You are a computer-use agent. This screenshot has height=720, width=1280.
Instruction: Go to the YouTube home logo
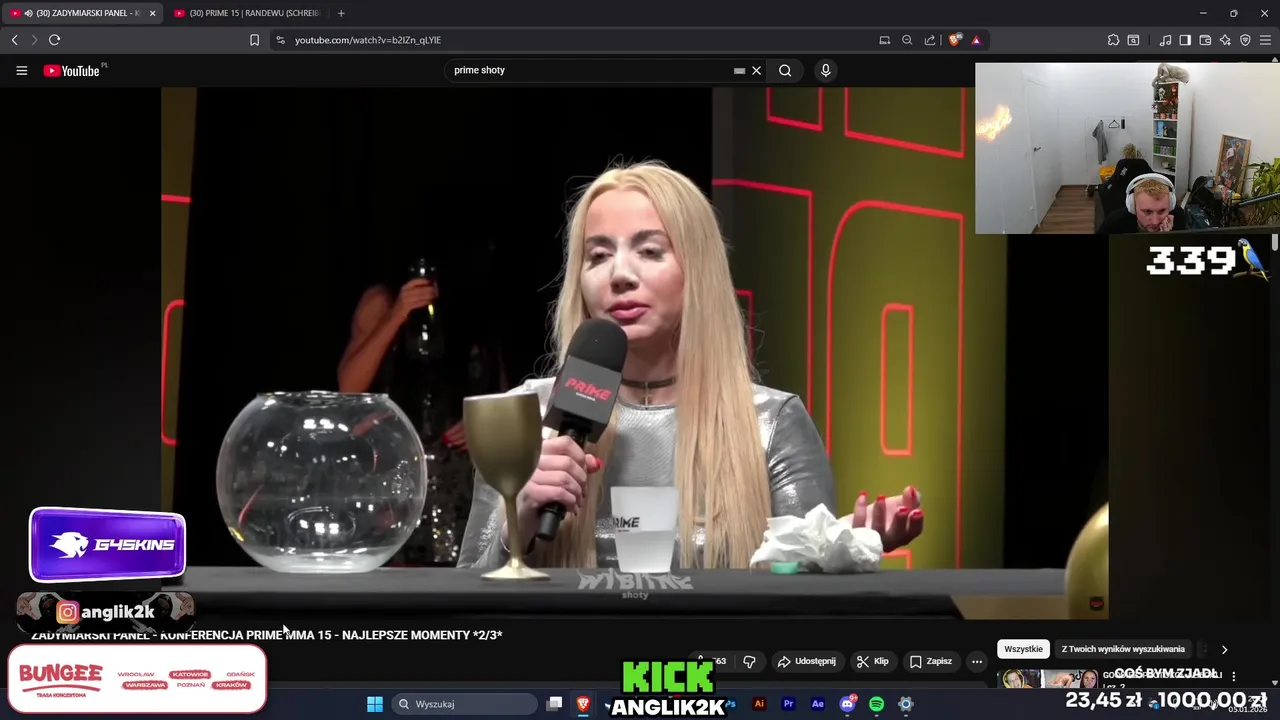[72, 70]
